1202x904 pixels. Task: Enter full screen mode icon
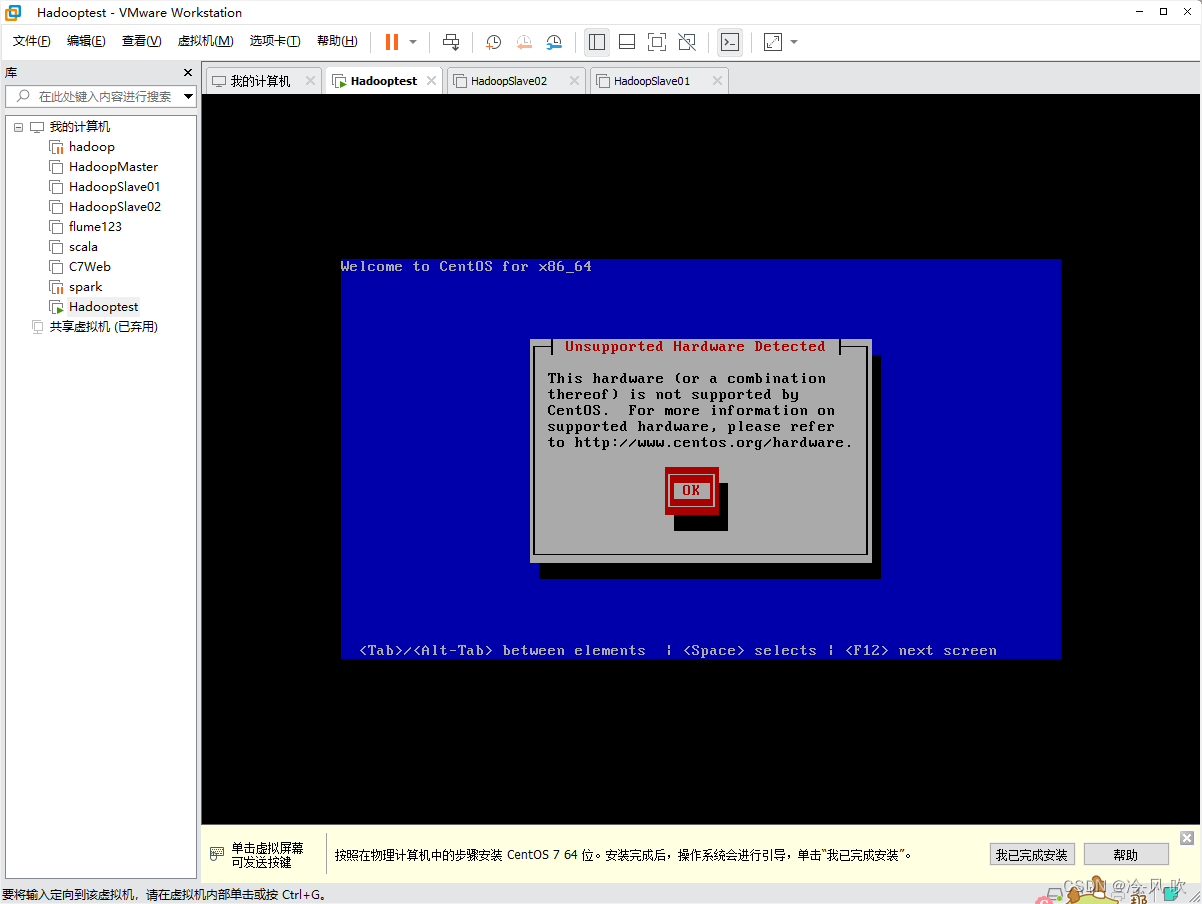[x=657, y=42]
